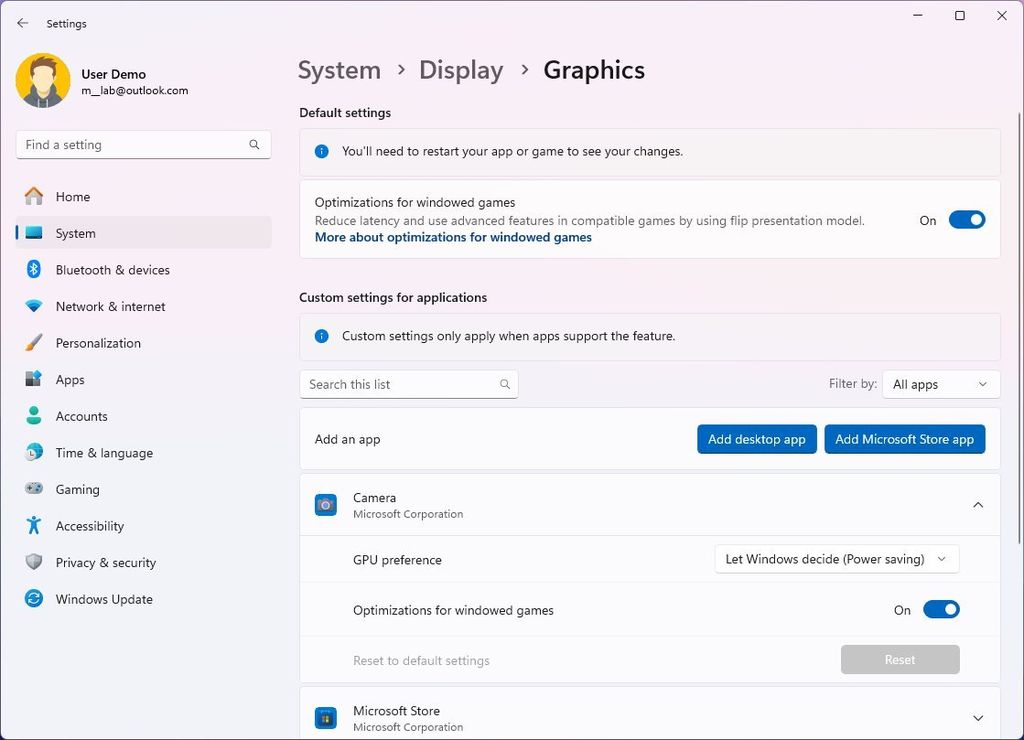Click the Microsoft Store app icon
This screenshot has height=740, width=1024.
324,717
